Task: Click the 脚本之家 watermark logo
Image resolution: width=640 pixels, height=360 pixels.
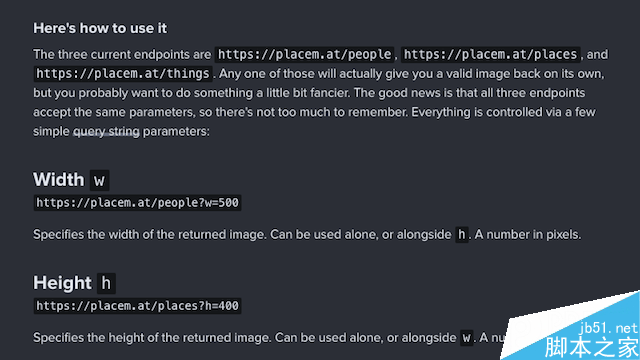Action: pos(592,348)
